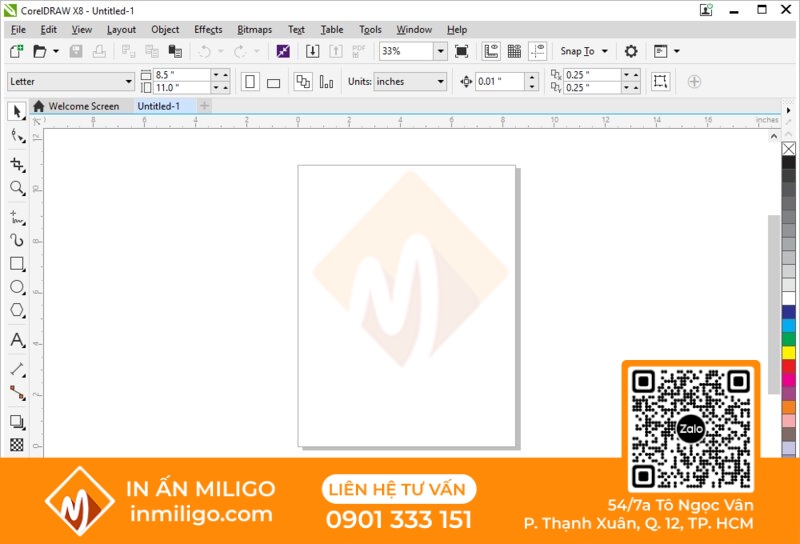
Task: Select the No color swatch
Action: click(788, 149)
